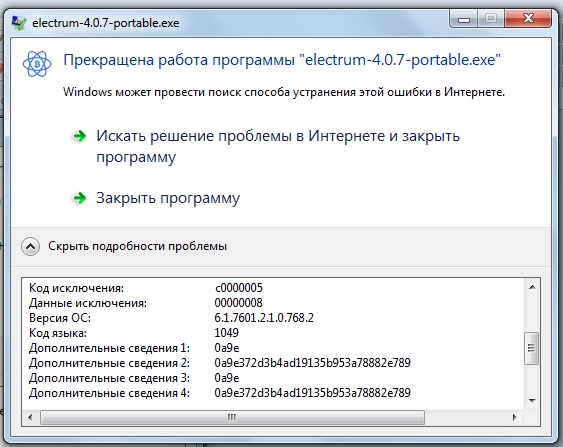Viewport: 563px width, 447px height.
Task: Click the vertical scrollbar up arrow
Action: (x=532, y=287)
